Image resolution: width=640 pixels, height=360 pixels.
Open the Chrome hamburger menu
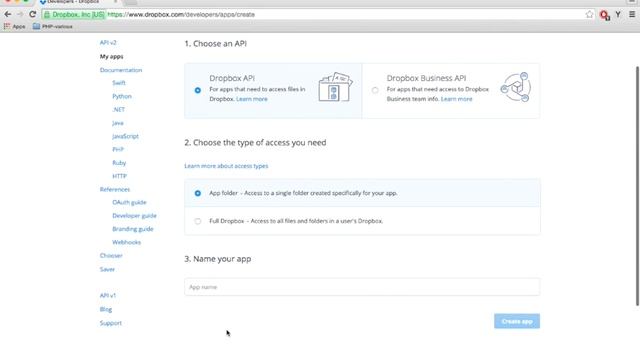coord(632,14)
